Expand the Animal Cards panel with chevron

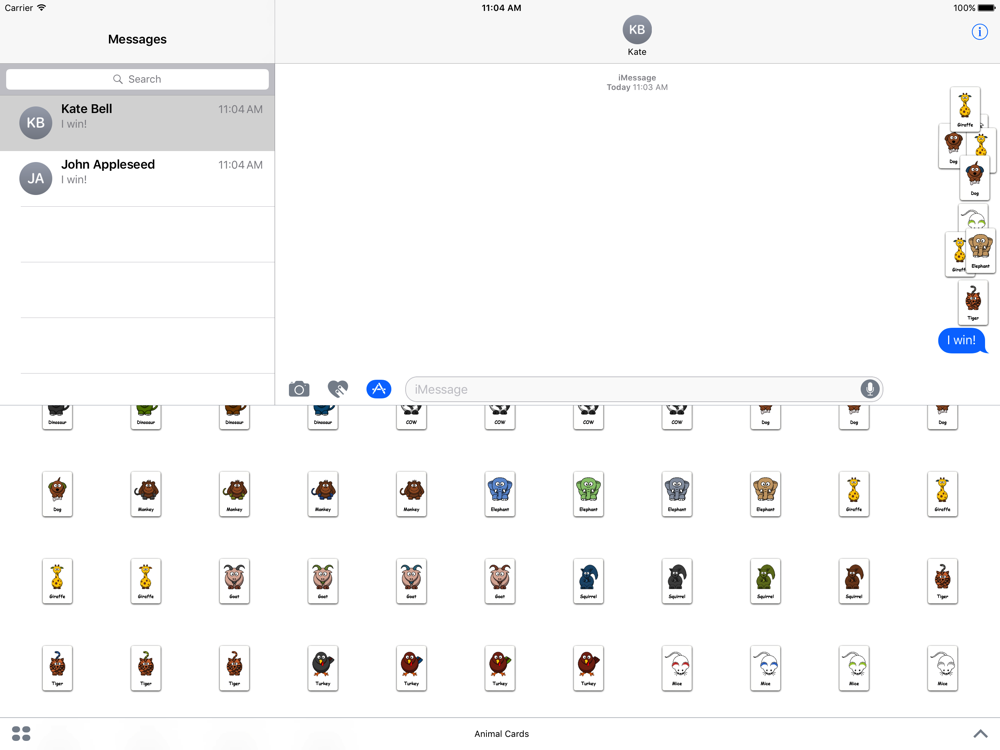pos(980,733)
